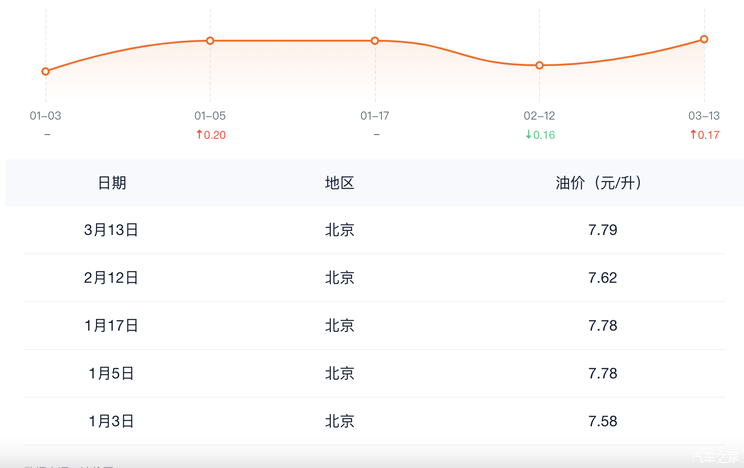Viewport: 744px width, 468px height.
Task: Select the 1月5日 date cell
Action: tap(112, 374)
